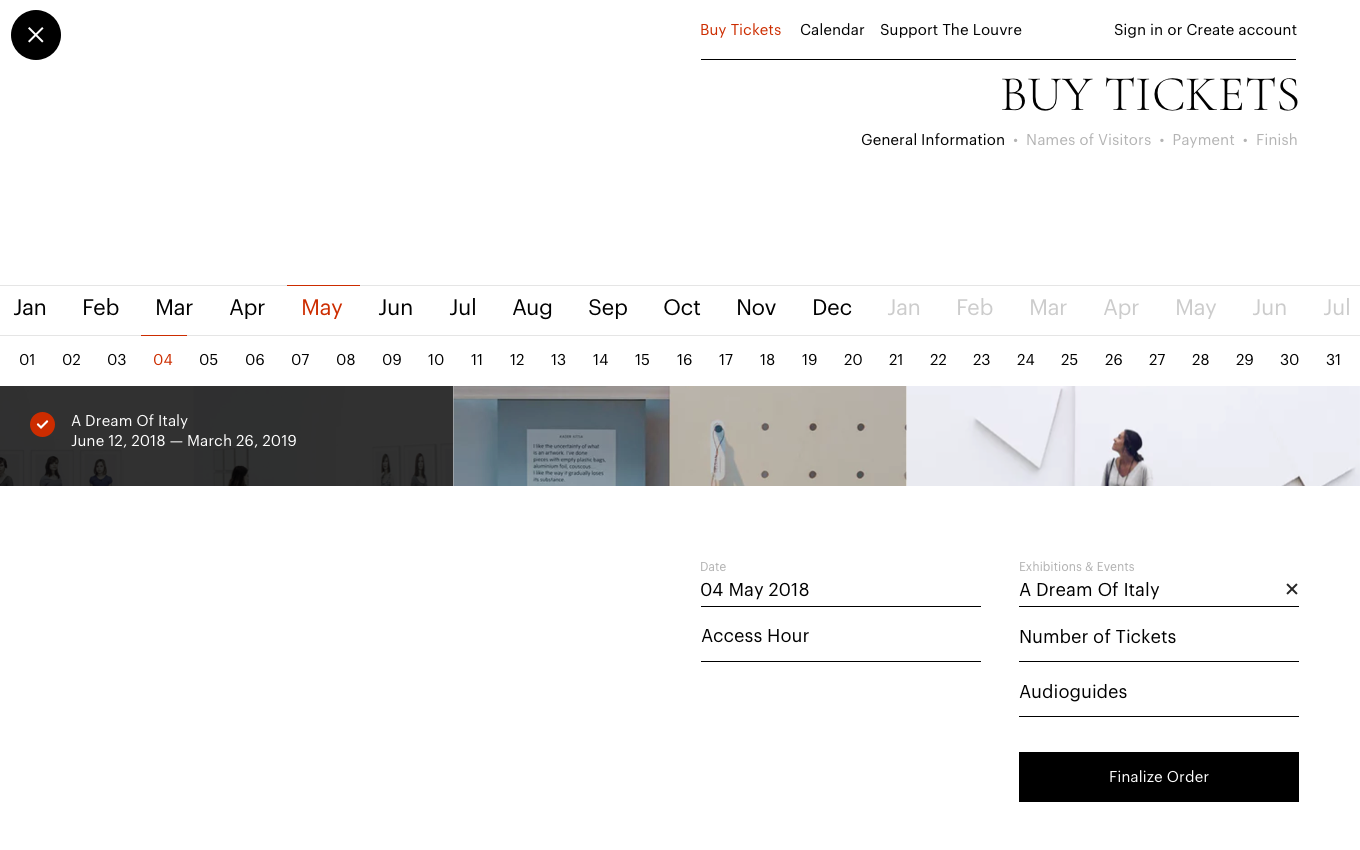Open the Number of Tickets selector
Screen dimensions: 1360x850
(x=1158, y=637)
